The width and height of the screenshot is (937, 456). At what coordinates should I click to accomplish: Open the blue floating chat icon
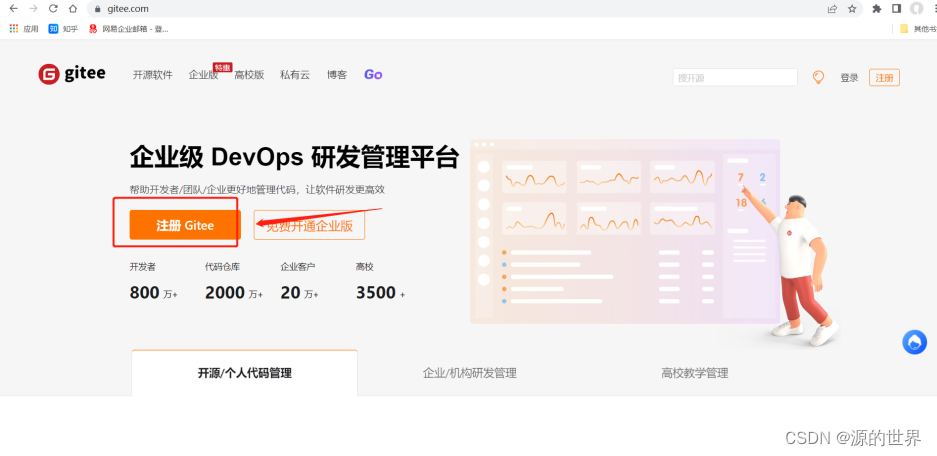pyautogui.click(x=914, y=342)
